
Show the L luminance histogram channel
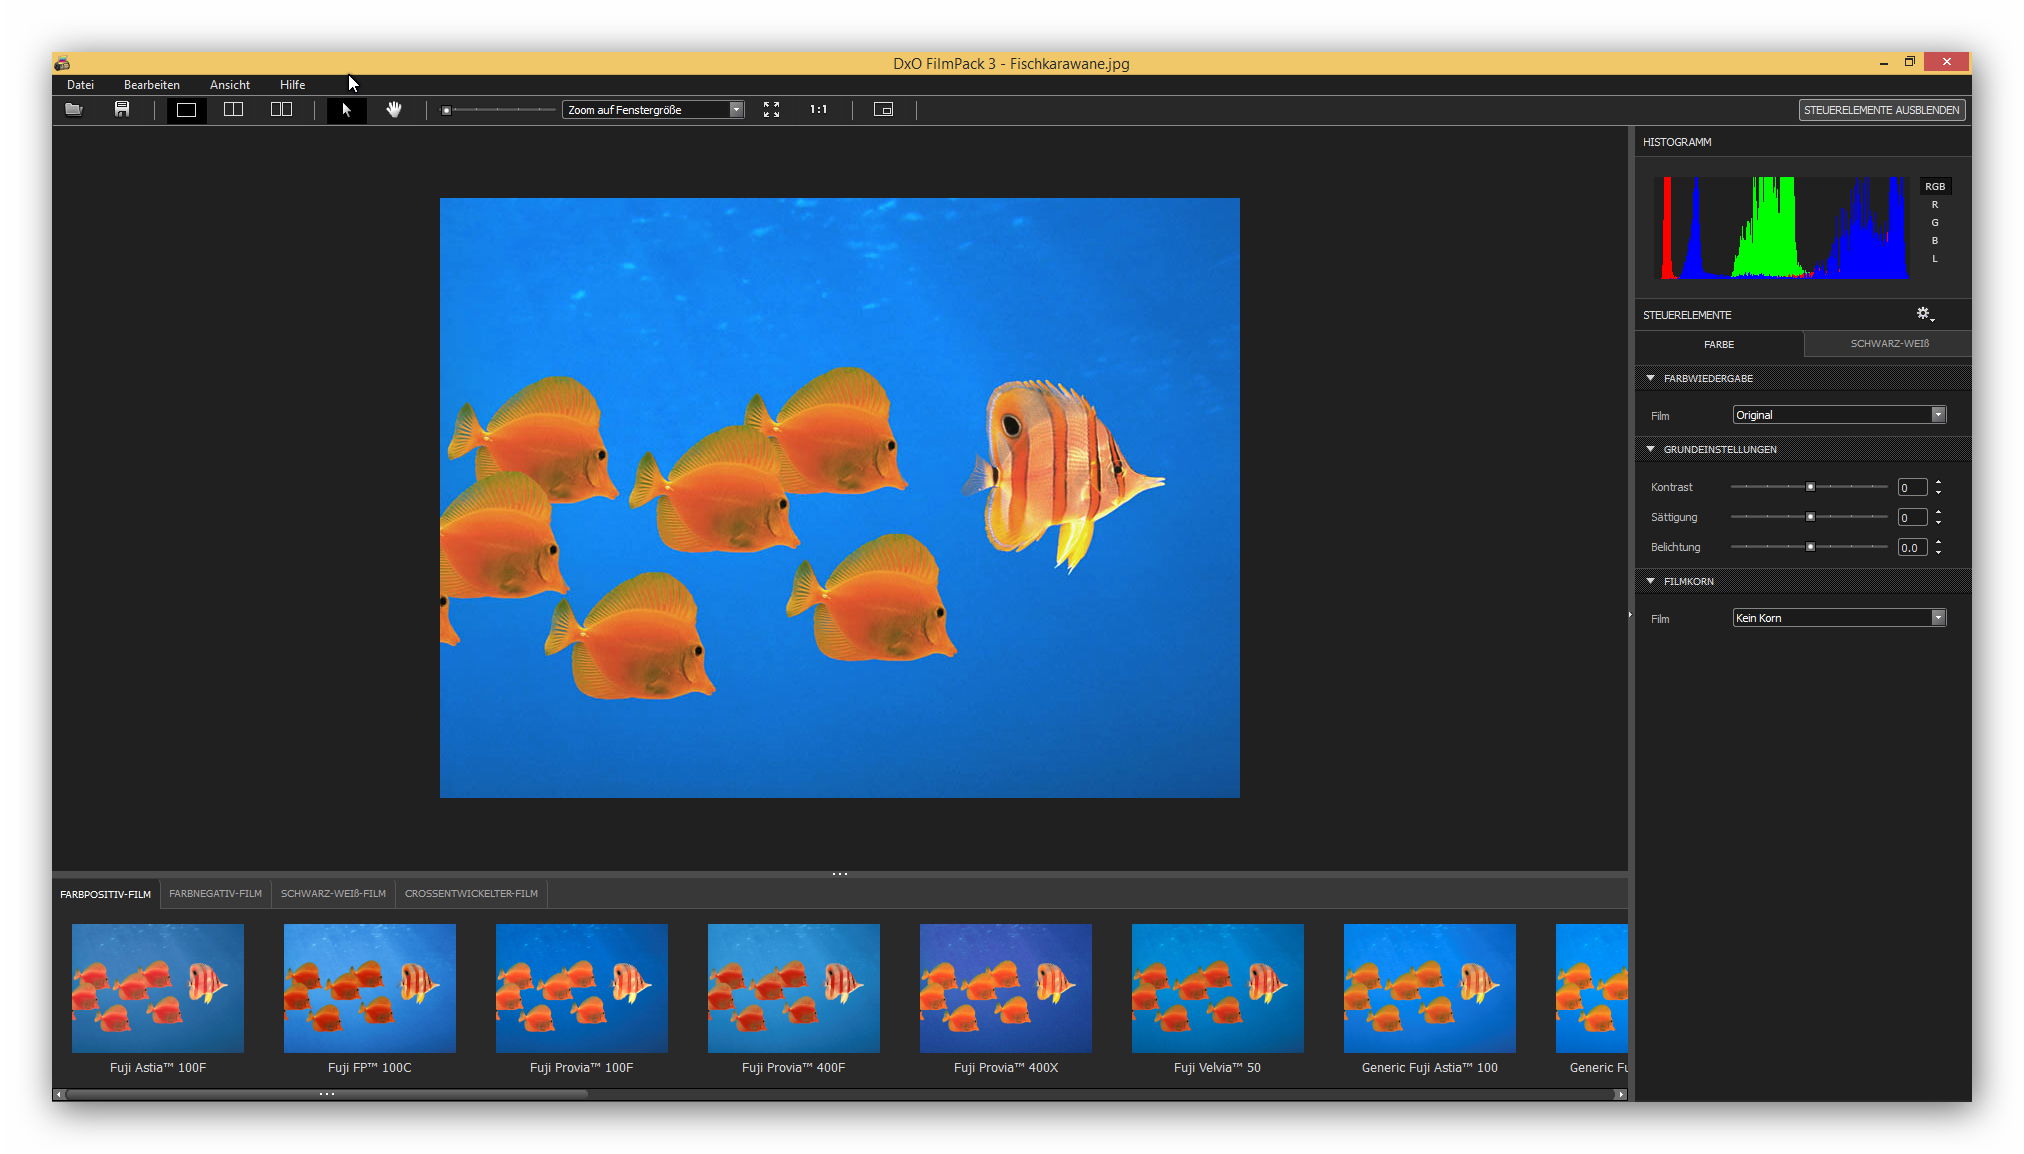tap(1934, 259)
